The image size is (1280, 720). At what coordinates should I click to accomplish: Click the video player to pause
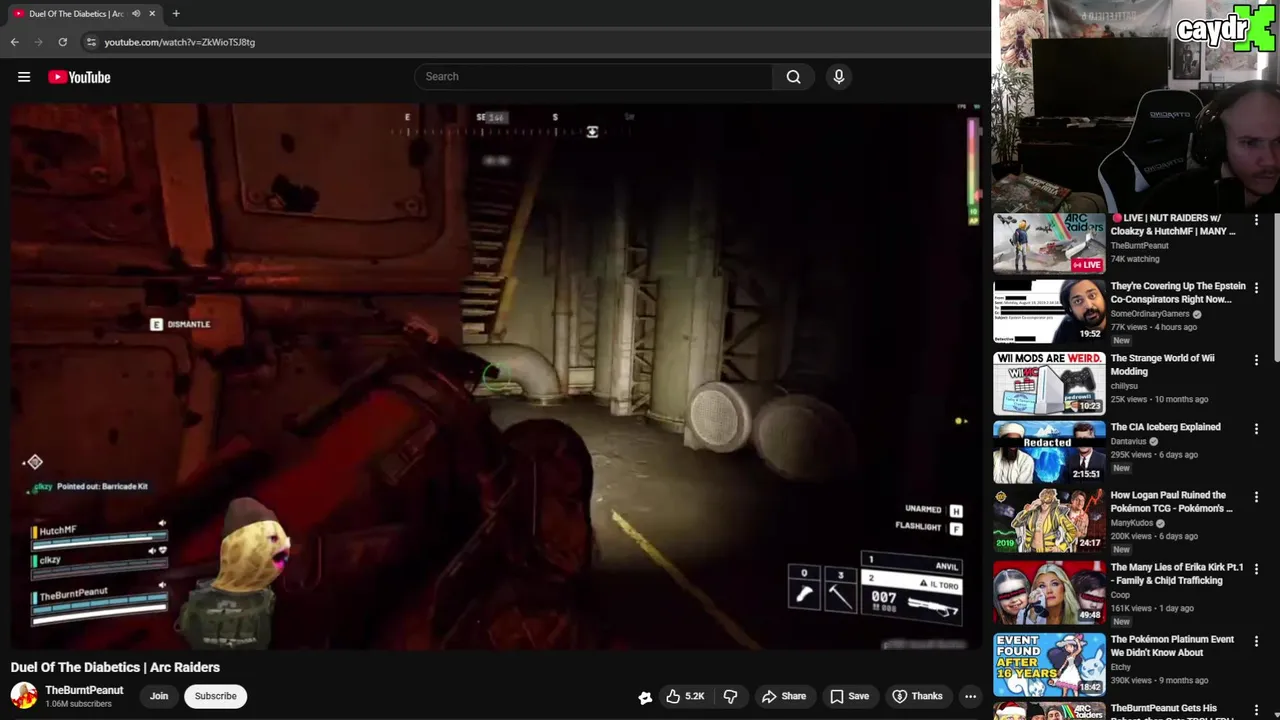pos(496,375)
